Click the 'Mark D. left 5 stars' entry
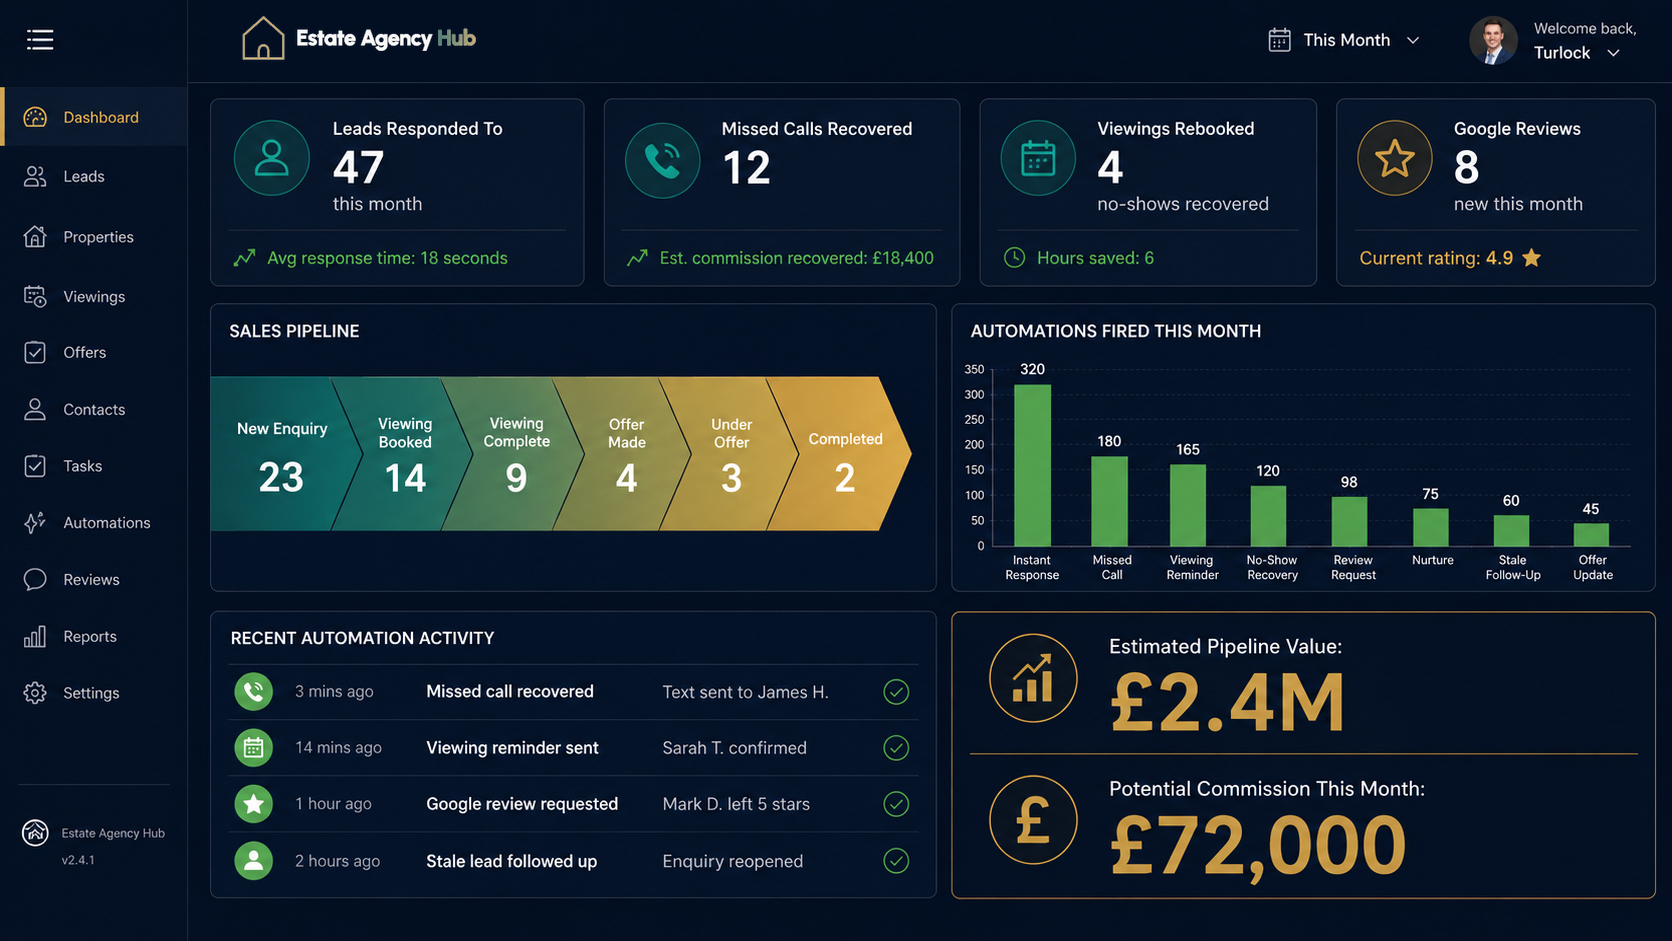 [x=736, y=804]
